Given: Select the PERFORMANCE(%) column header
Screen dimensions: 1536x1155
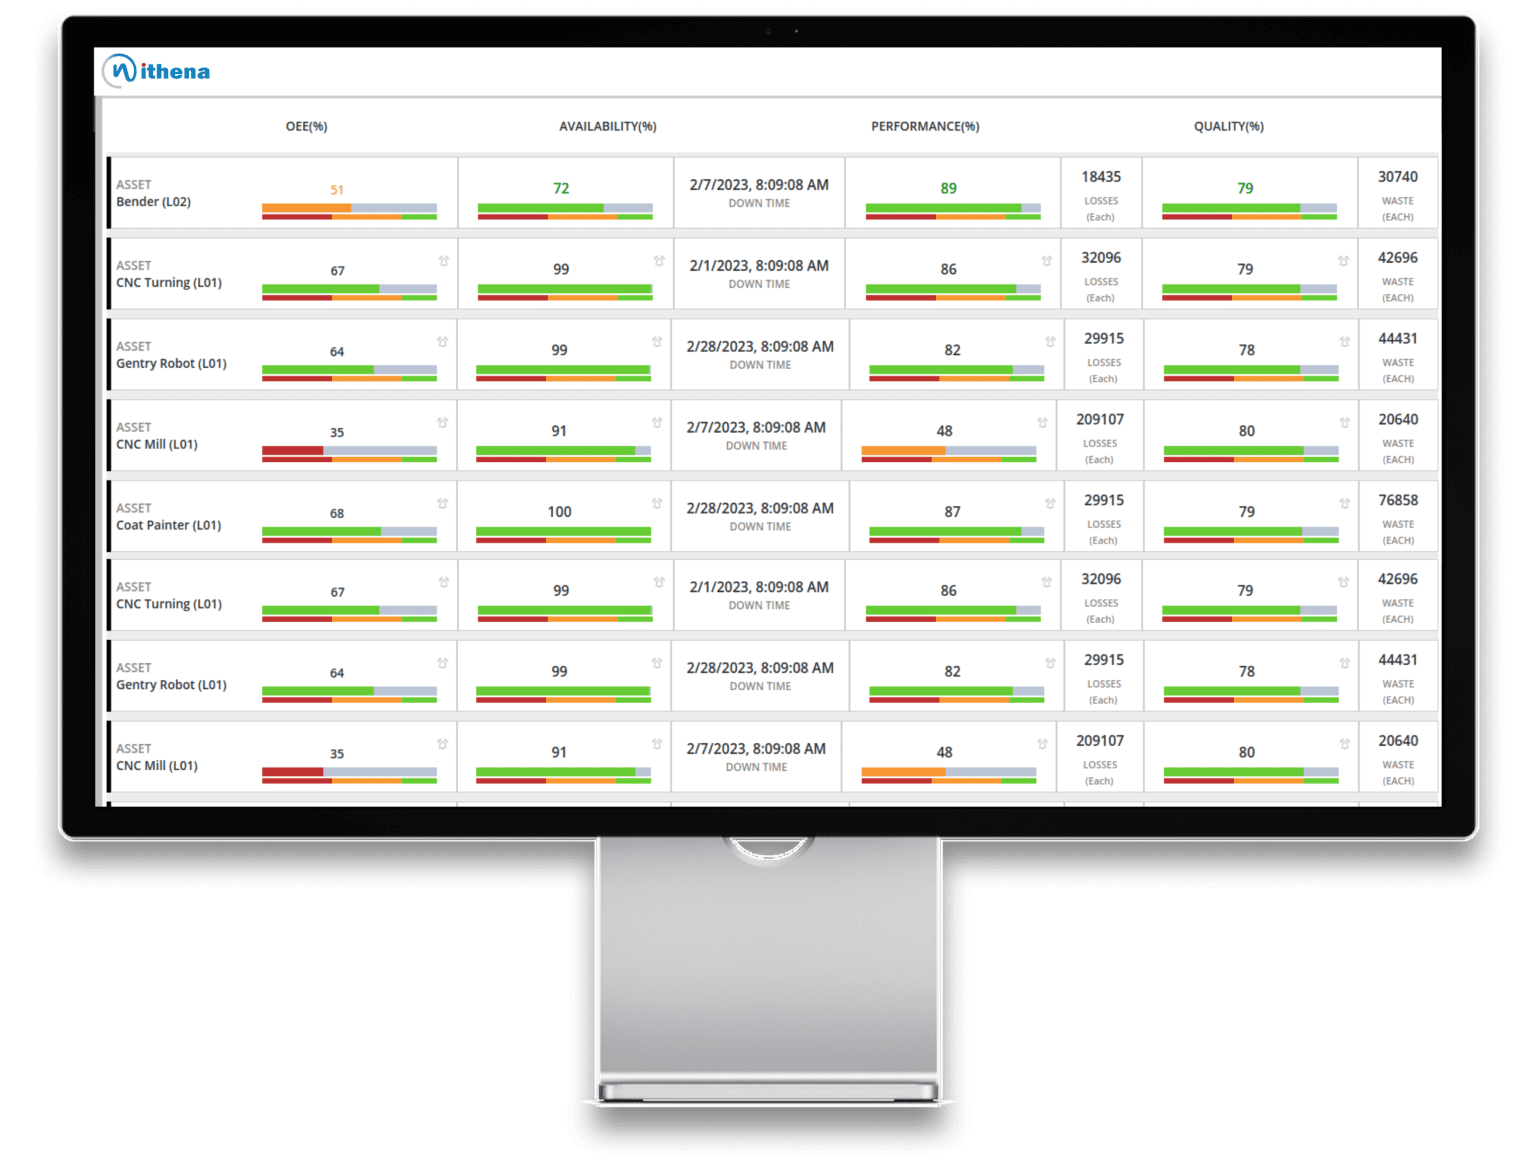Looking at the screenshot, I should [925, 126].
